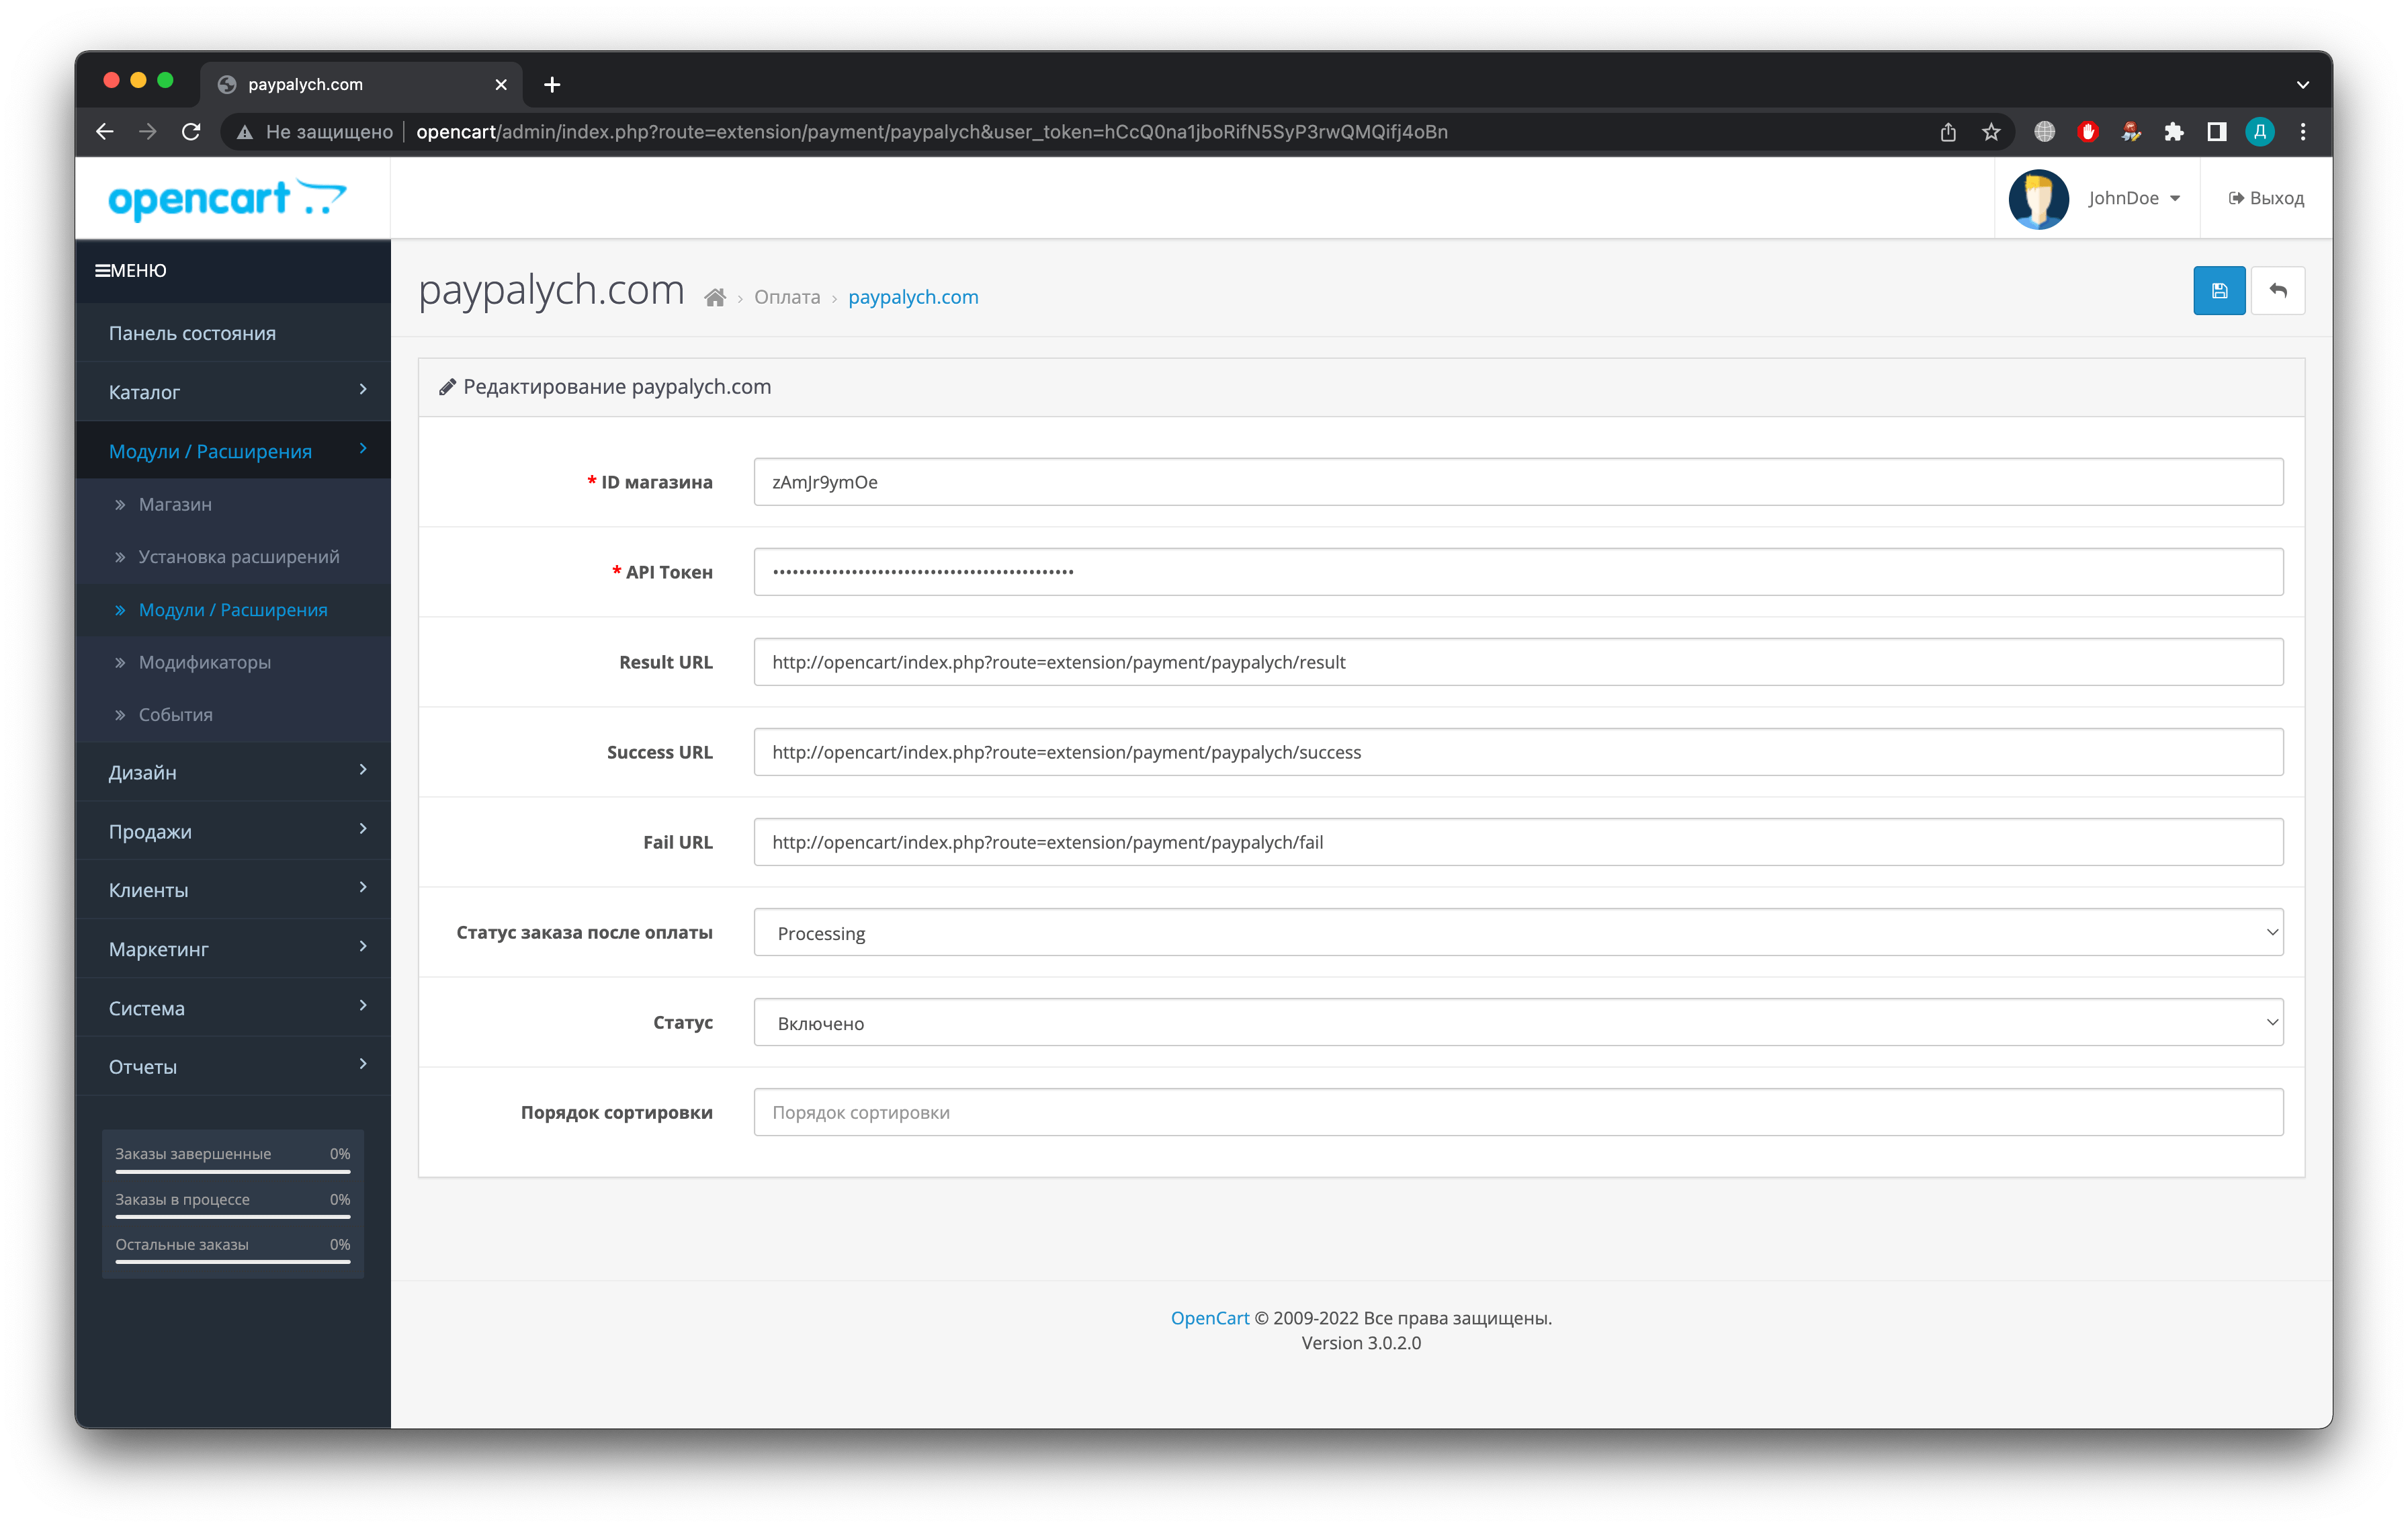Click into the Success URL field
This screenshot has width=2408, height=1528.
tap(1518, 752)
